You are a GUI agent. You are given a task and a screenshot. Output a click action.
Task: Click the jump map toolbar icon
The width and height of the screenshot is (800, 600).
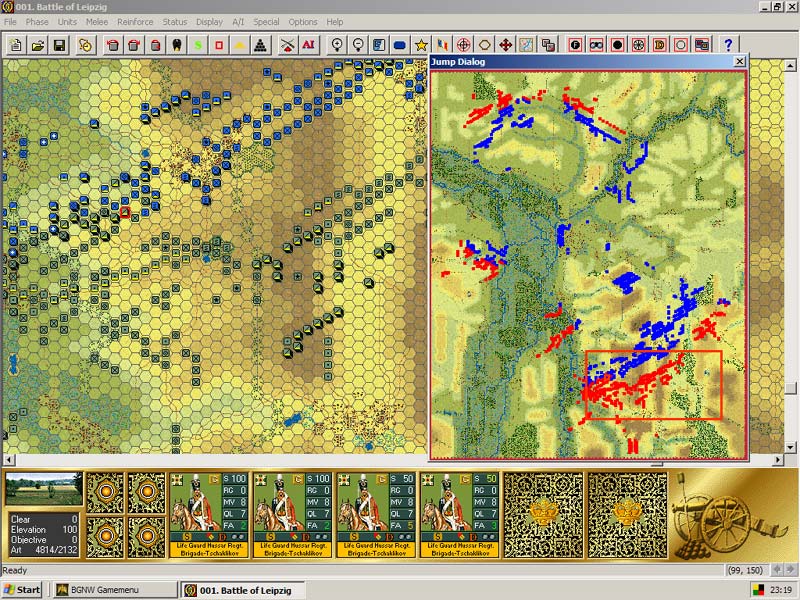527,45
